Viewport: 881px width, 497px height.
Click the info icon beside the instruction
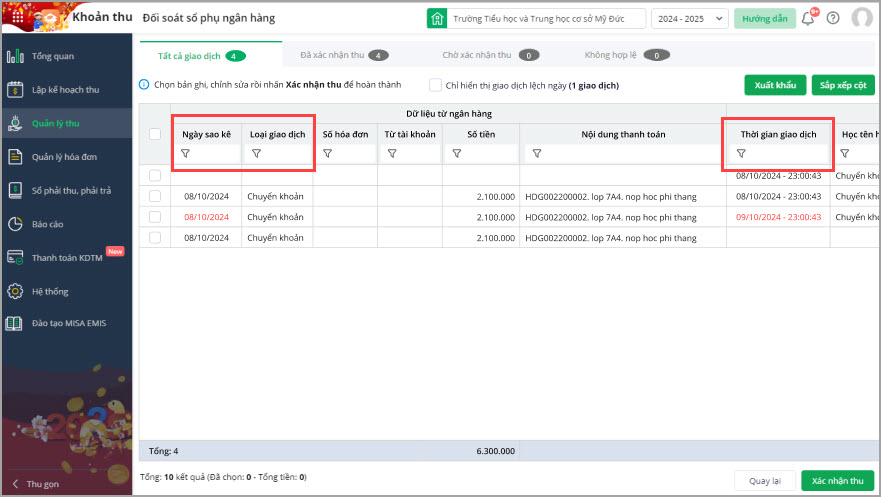144,84
